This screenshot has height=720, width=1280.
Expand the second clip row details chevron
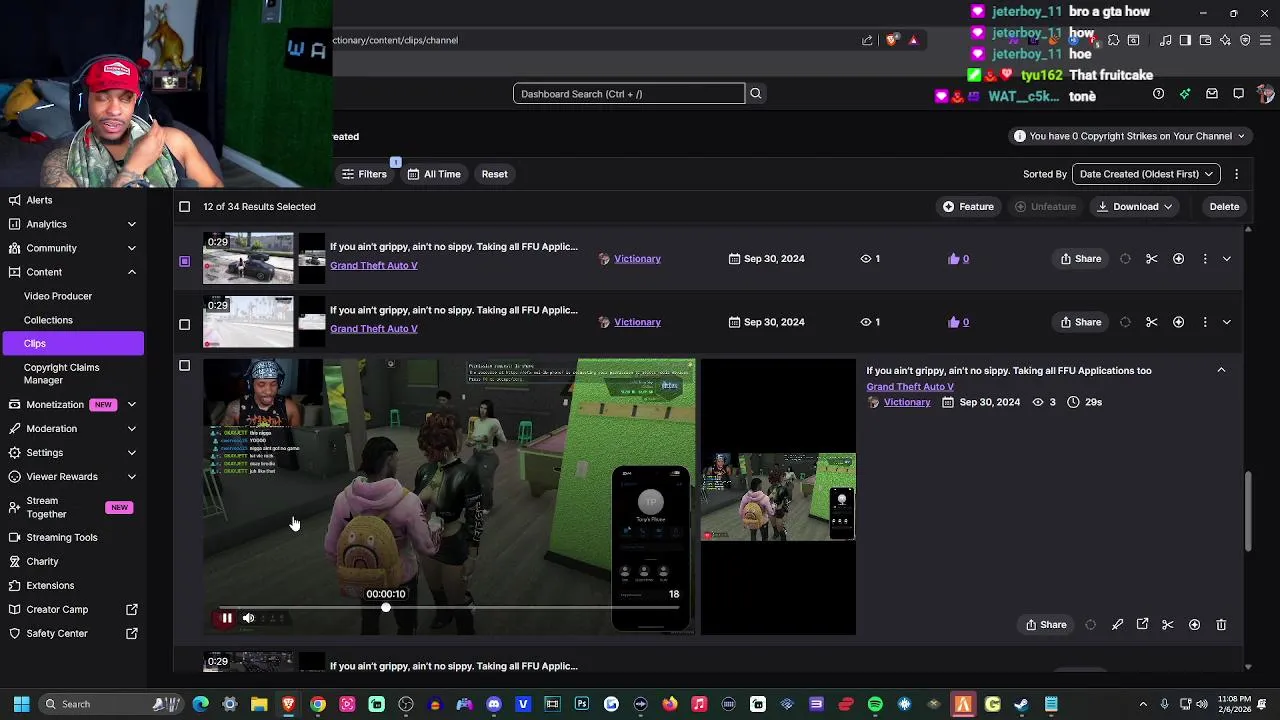pyautogui.click(x=1227, y=322)
